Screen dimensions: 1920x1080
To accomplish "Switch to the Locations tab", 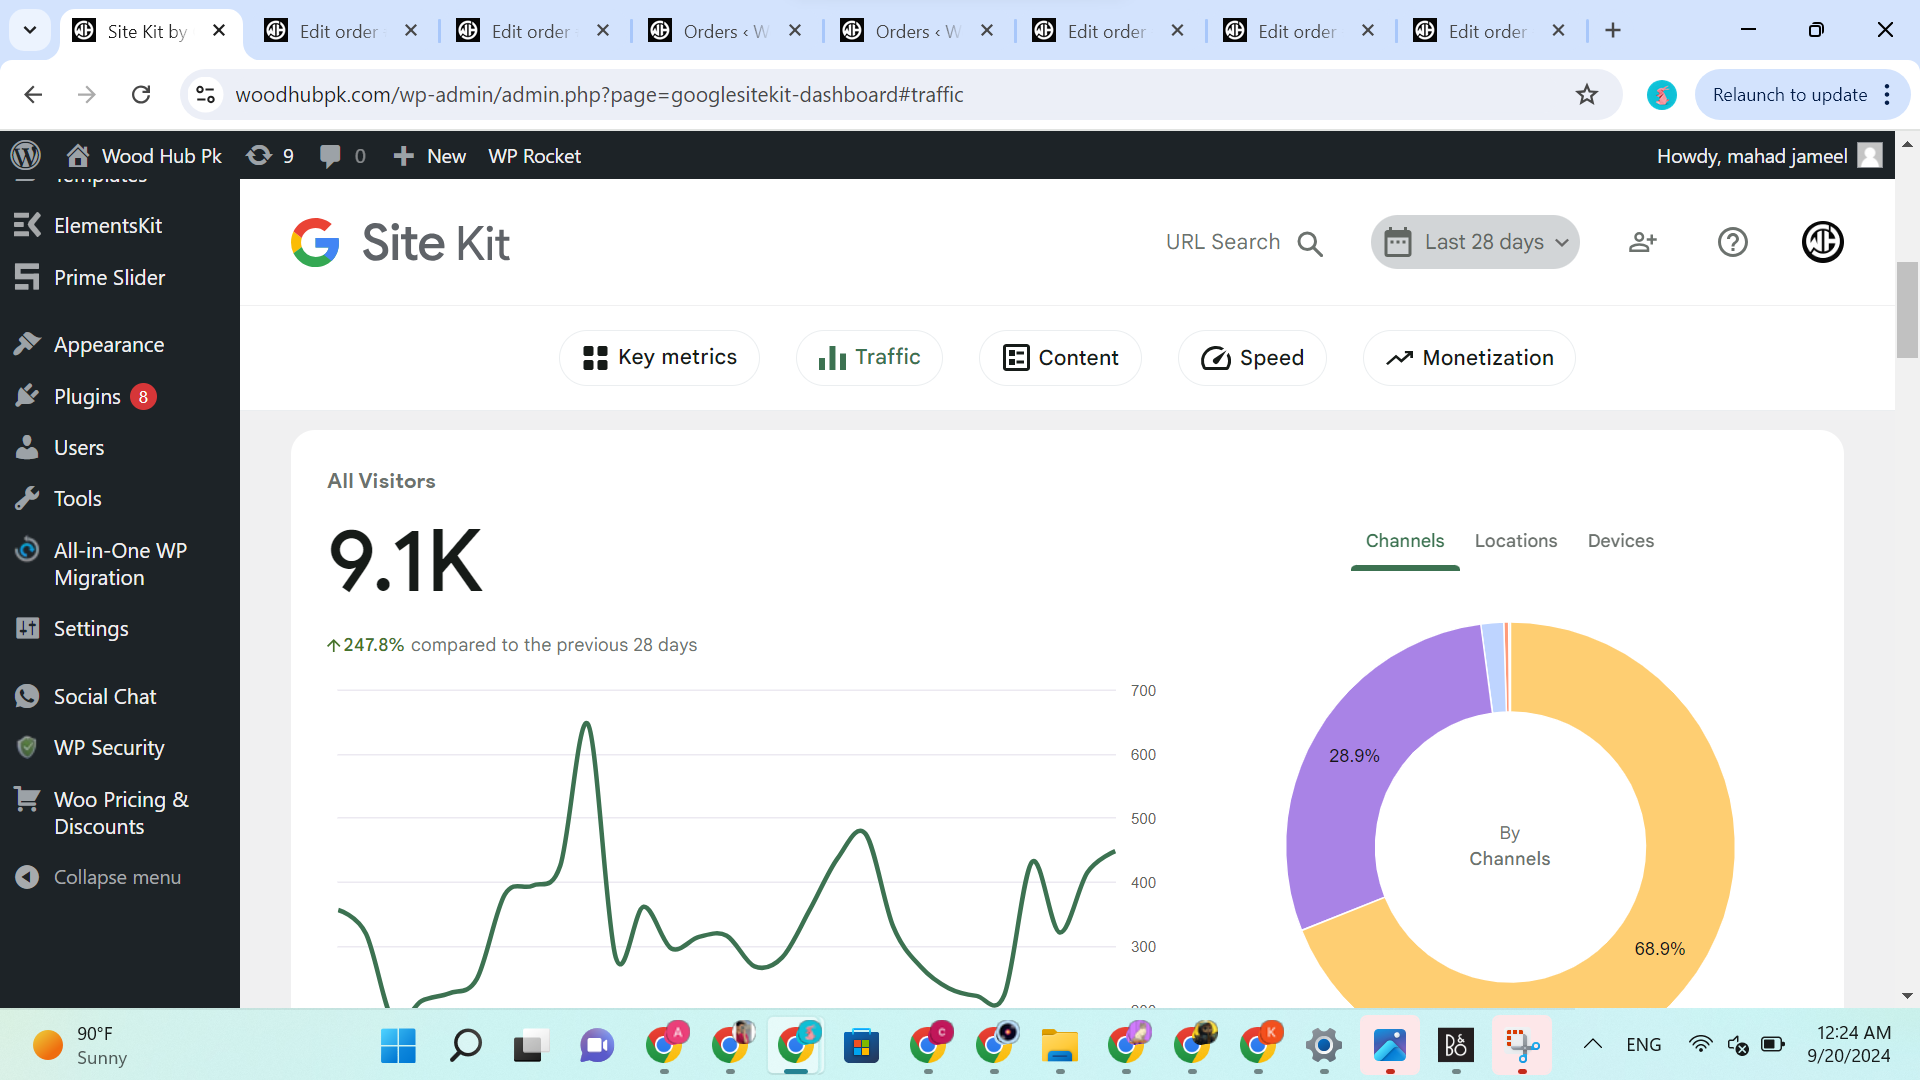I will [x=1515, y=541].
